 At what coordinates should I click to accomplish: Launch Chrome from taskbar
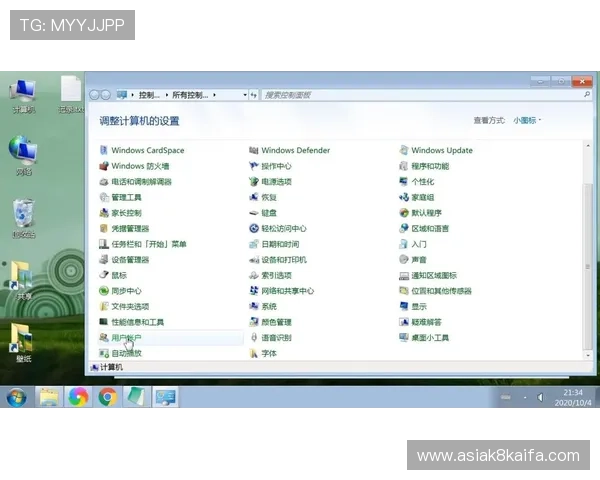[x=108, y=397]
